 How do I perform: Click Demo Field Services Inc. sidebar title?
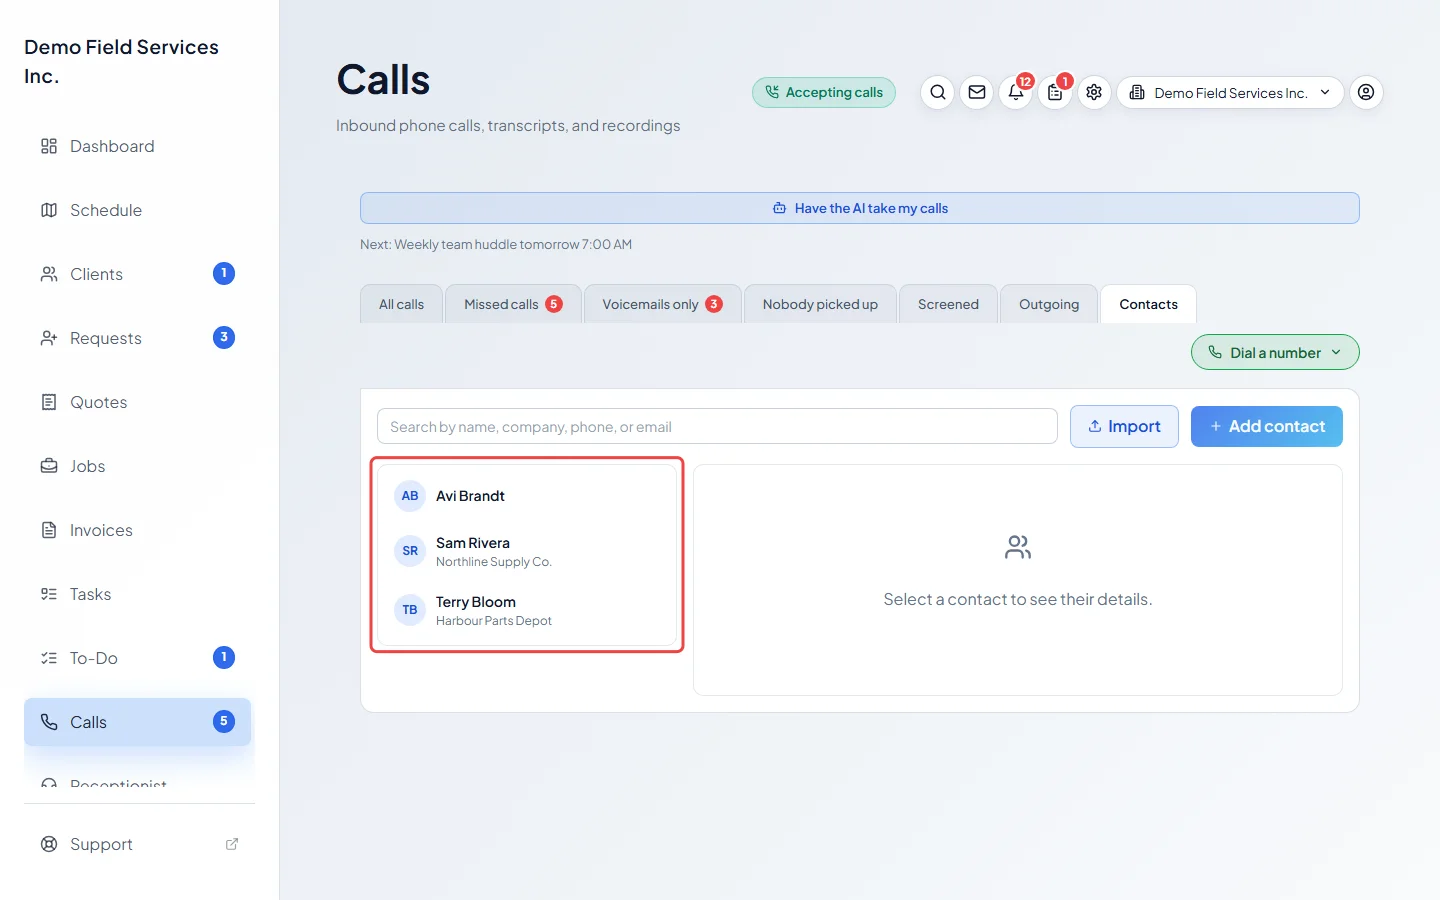[121, 61]
